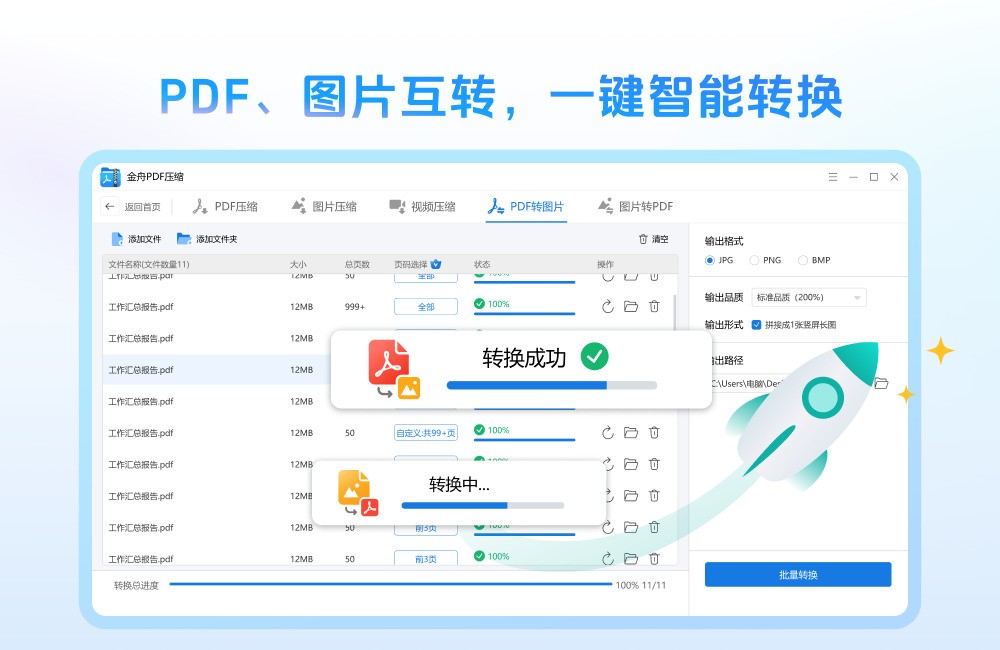Open the 页码选择 column header dropdown
This screenshot has width=1000, height=650.
click(436, 264)
